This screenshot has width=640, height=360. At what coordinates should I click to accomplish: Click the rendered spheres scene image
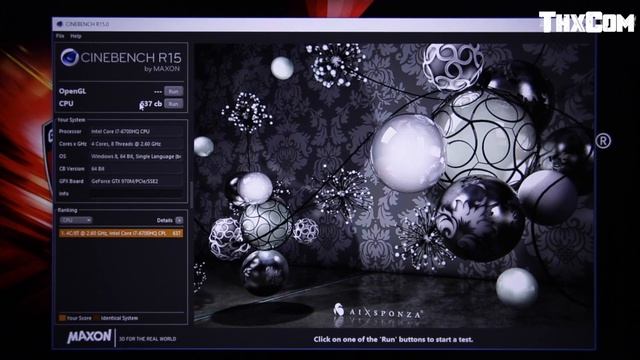pyautogui.click(x=393, y=185)
